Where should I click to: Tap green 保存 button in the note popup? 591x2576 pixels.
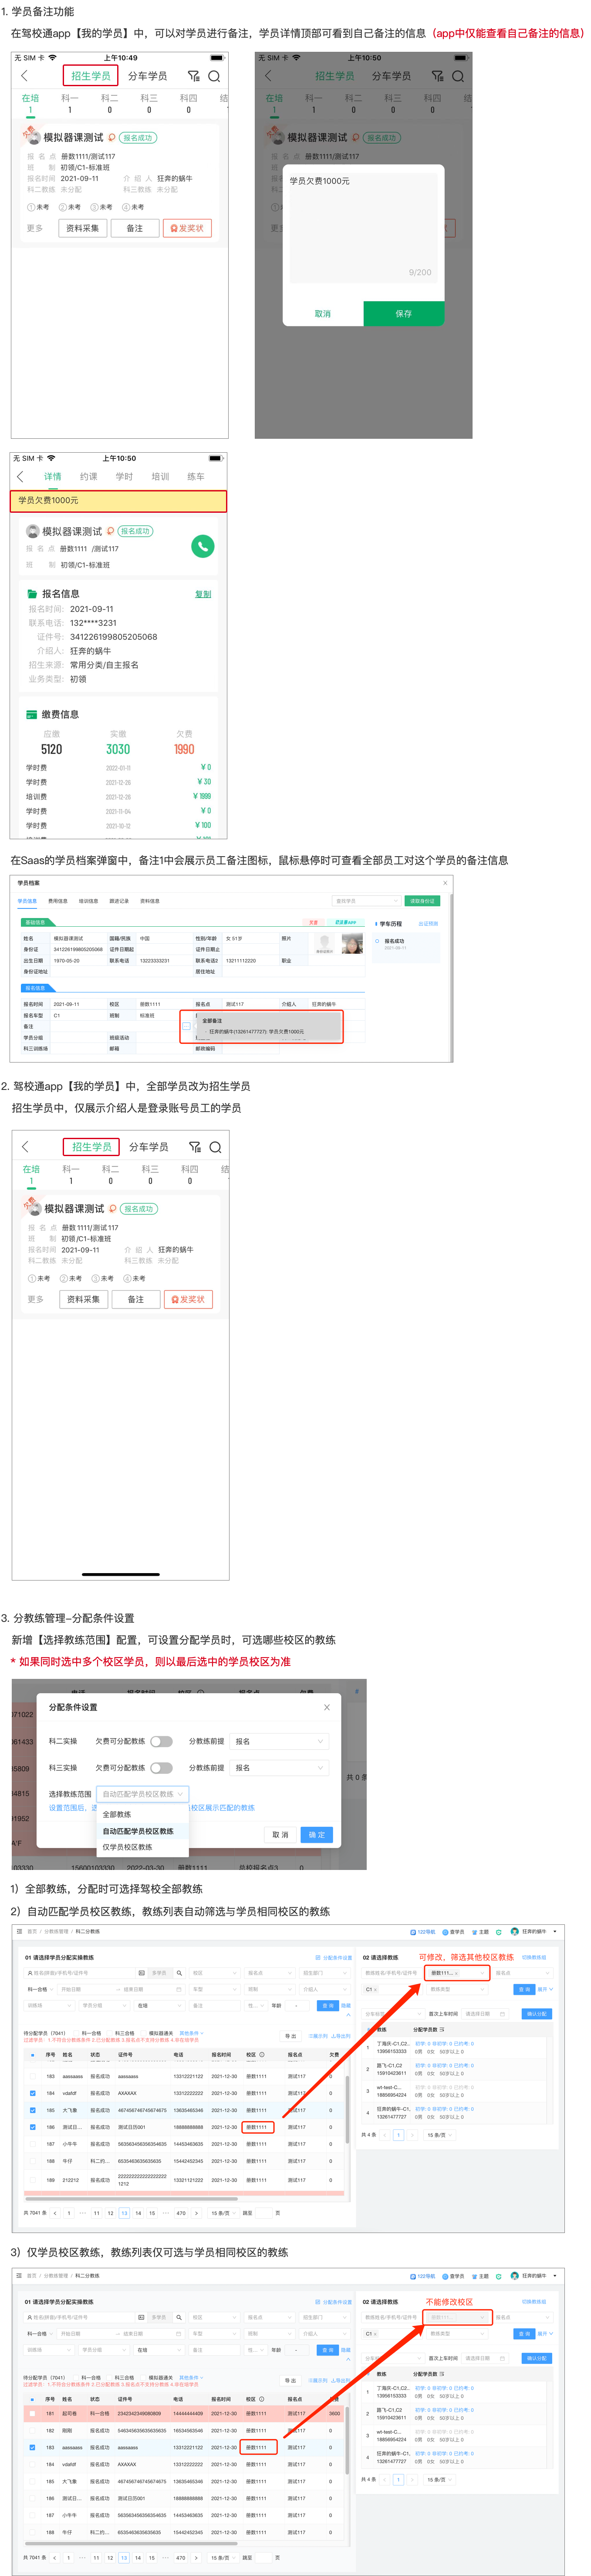pos(404,313)
